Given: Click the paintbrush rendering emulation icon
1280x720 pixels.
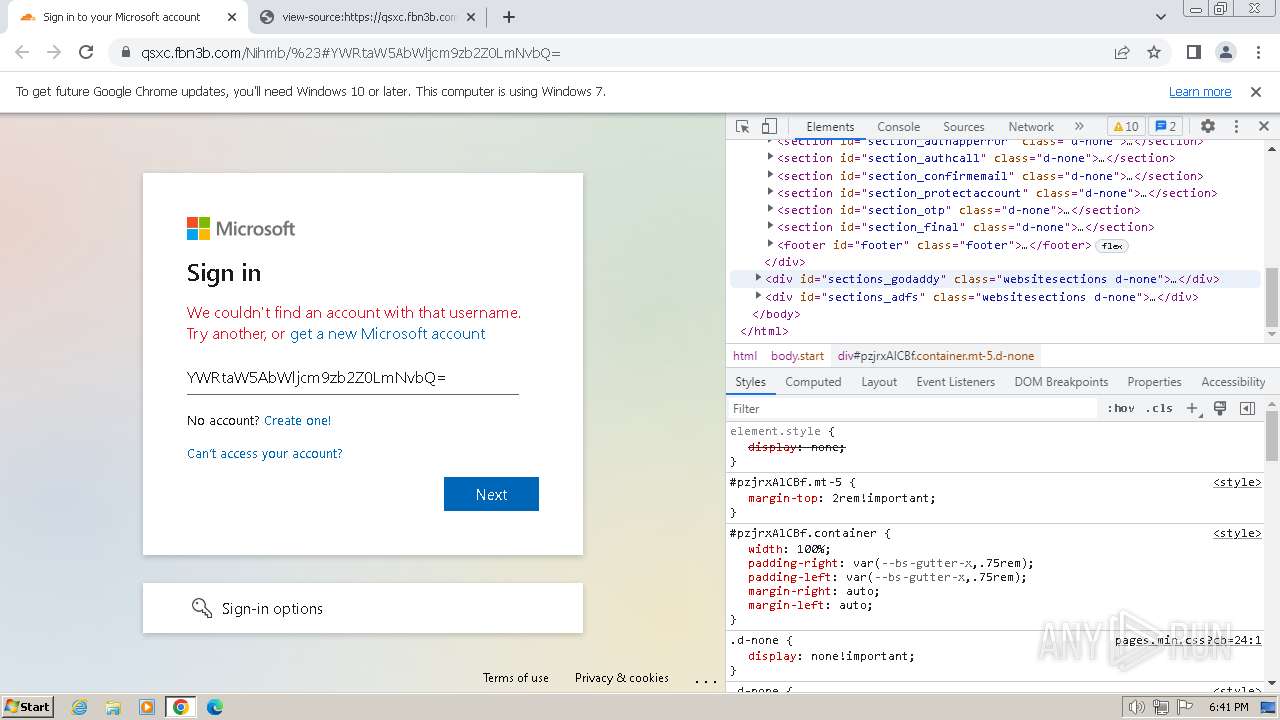Looking at the screenshot, I should 1220,408.
